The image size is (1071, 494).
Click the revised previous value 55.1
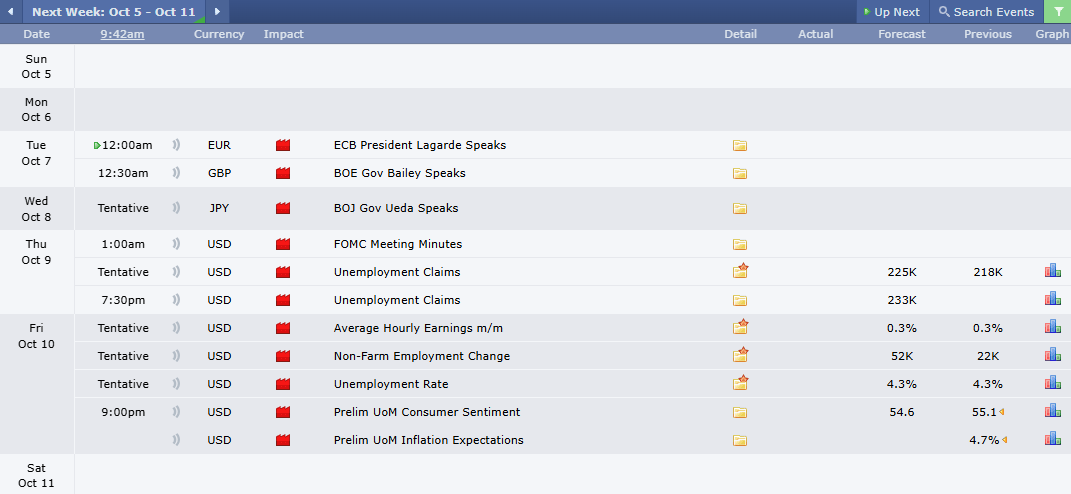click(x=984, y=412)
